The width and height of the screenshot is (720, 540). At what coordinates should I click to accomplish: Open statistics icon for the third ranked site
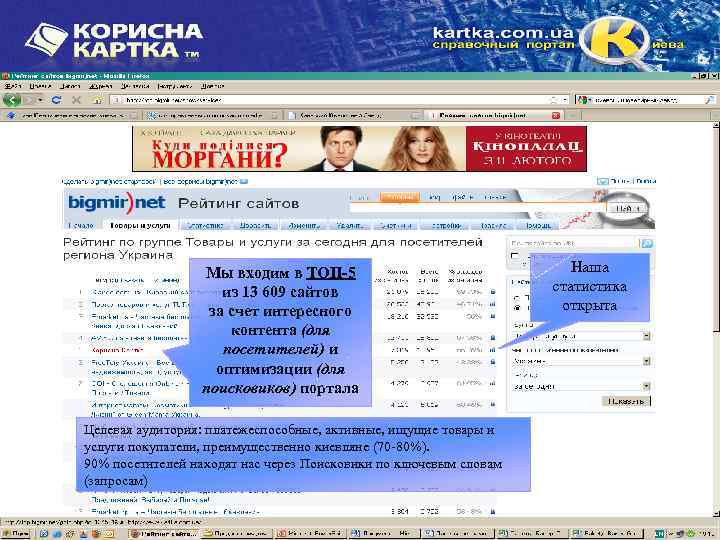point(493,316)
